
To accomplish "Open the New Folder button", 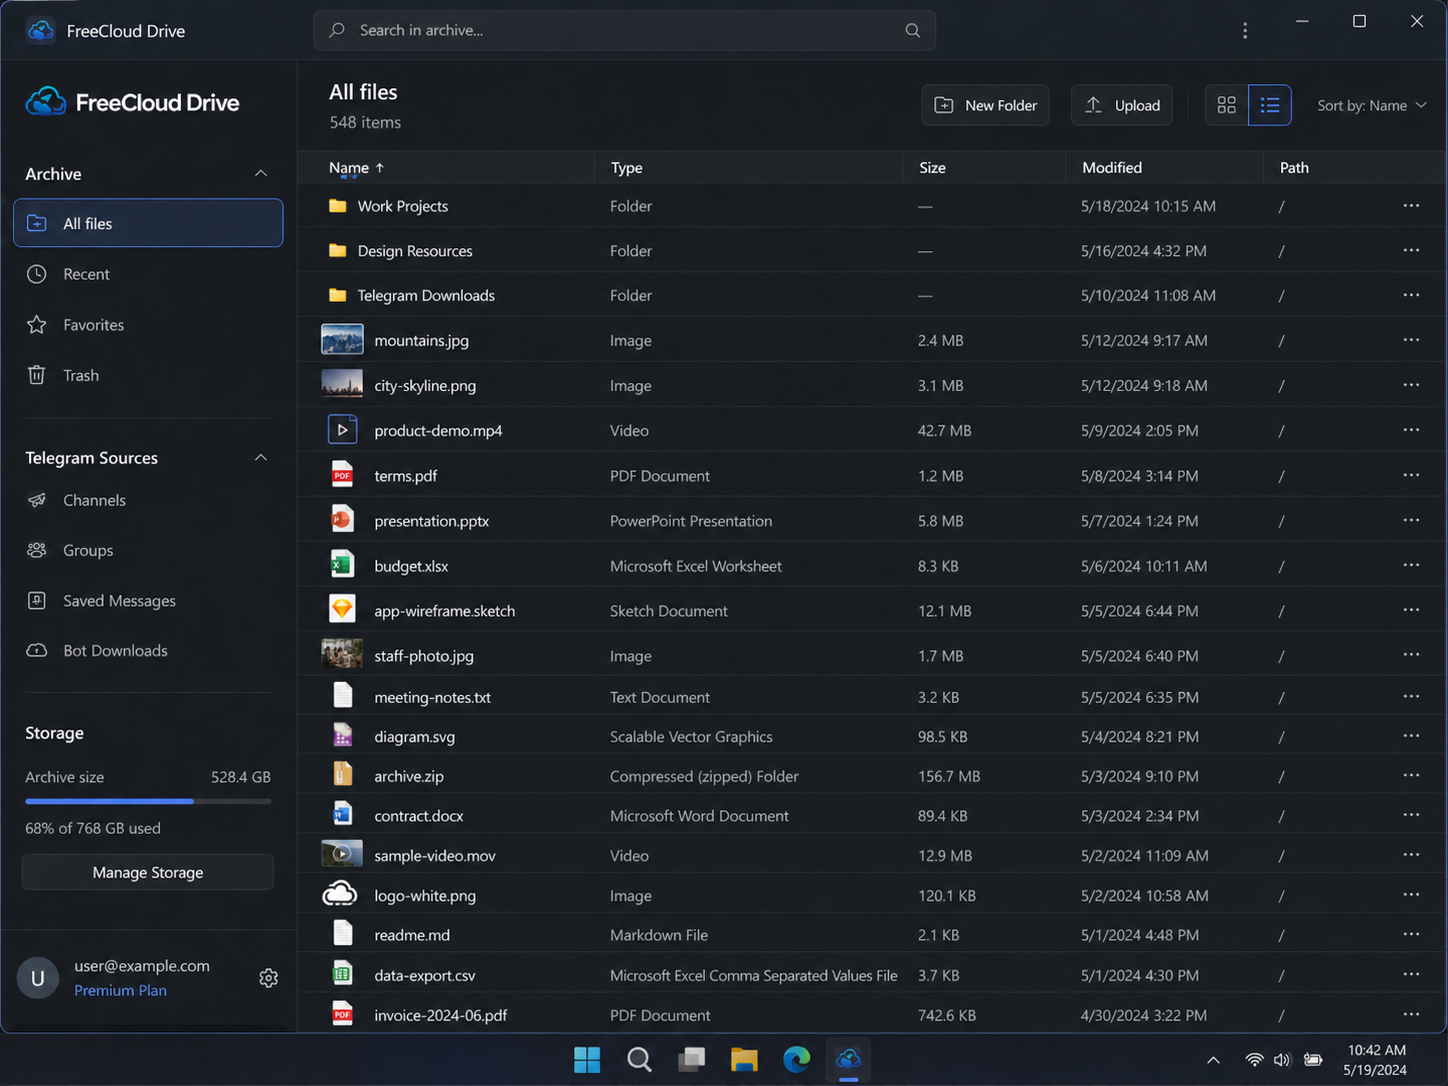I will (985, 105).
